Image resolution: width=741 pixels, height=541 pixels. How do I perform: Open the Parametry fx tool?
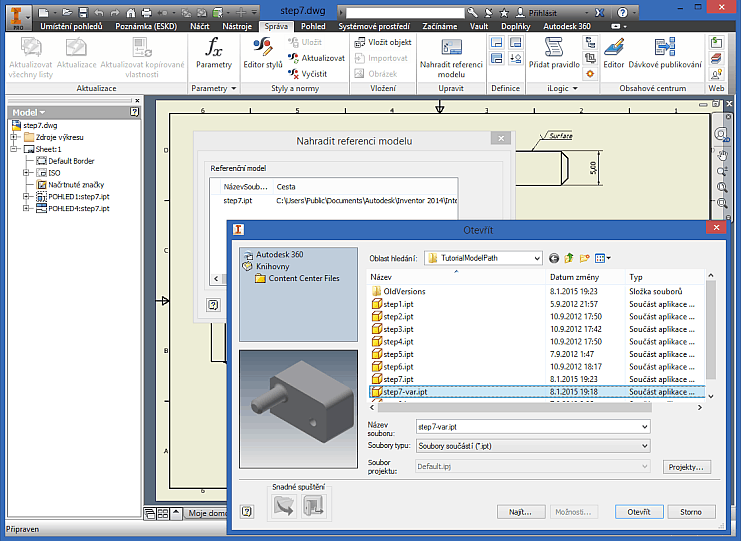point(214,53)
